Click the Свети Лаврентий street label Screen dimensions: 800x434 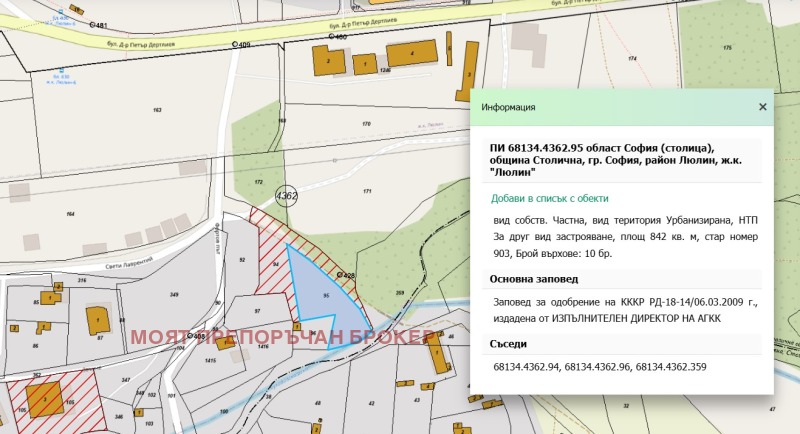click(129, 263)
